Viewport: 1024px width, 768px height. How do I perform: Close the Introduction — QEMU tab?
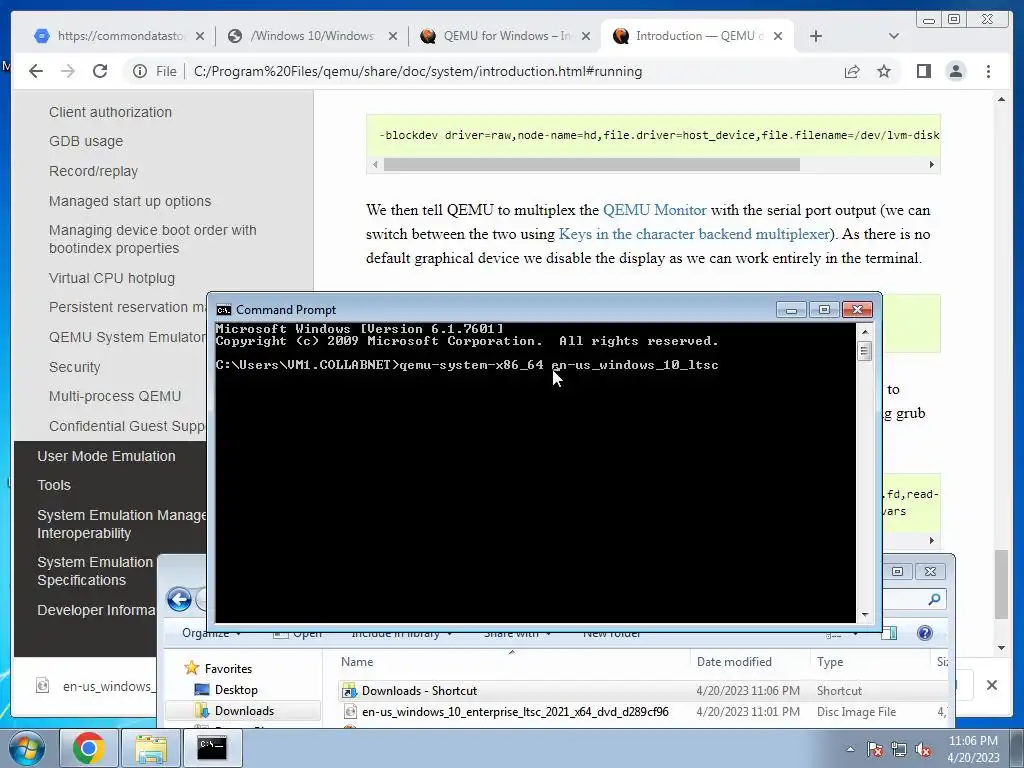click(778, 37)
